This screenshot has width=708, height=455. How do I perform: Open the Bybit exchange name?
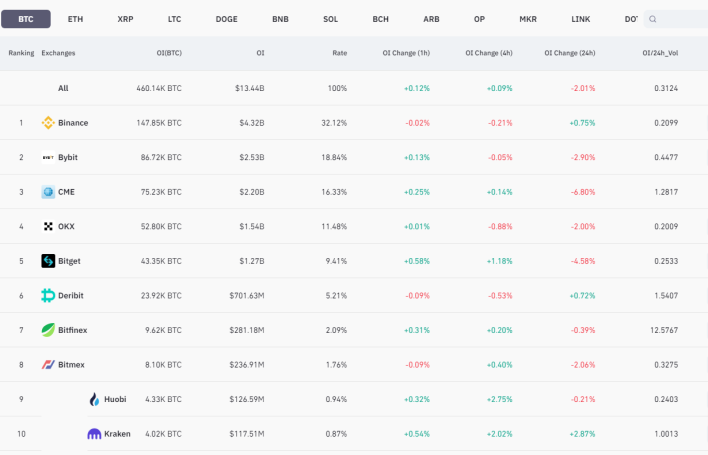point(68,158)
